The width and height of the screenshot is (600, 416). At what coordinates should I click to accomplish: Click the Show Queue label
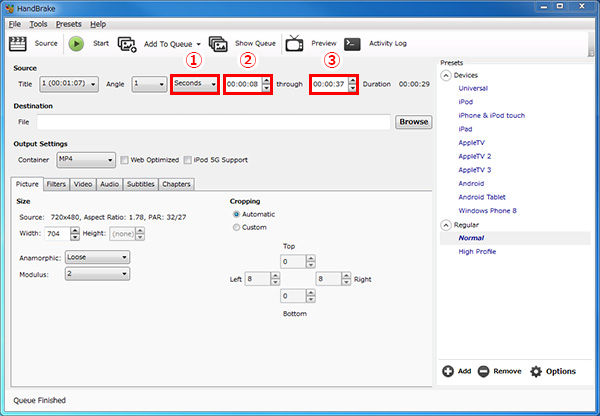[x=255, y=44]
